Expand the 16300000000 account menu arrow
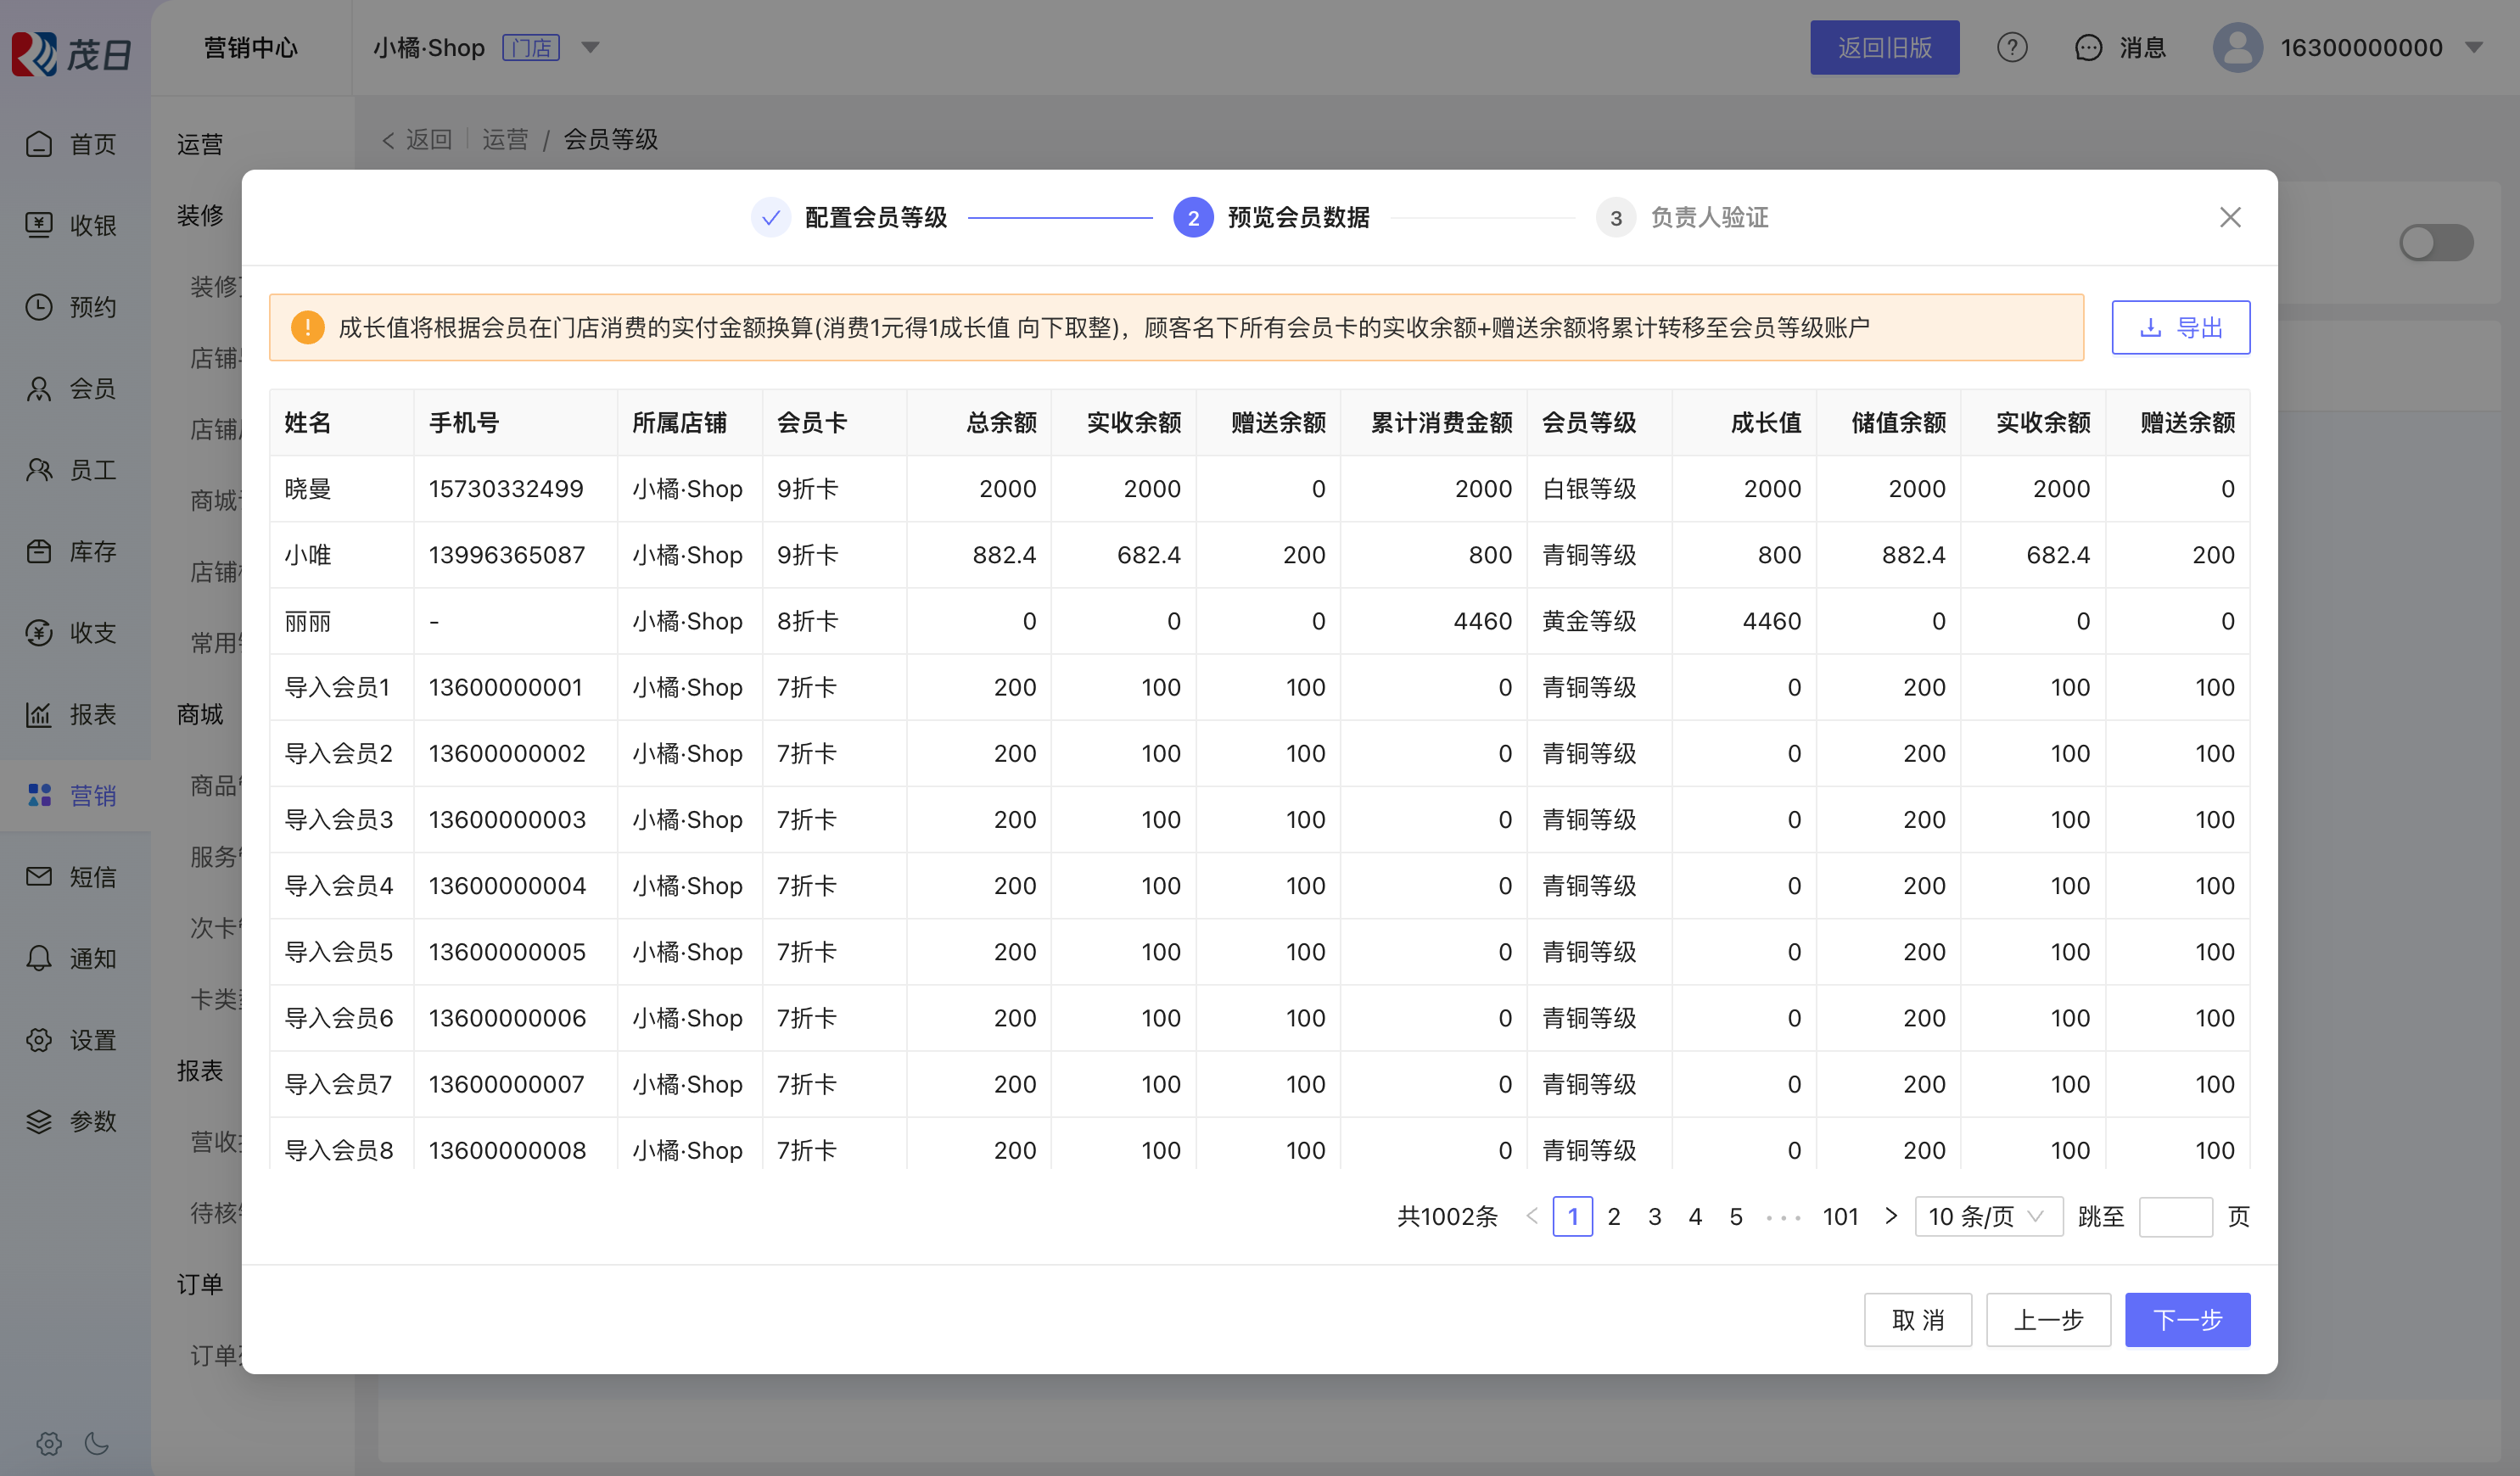 pyautogui.click(x=2474, y=47)
